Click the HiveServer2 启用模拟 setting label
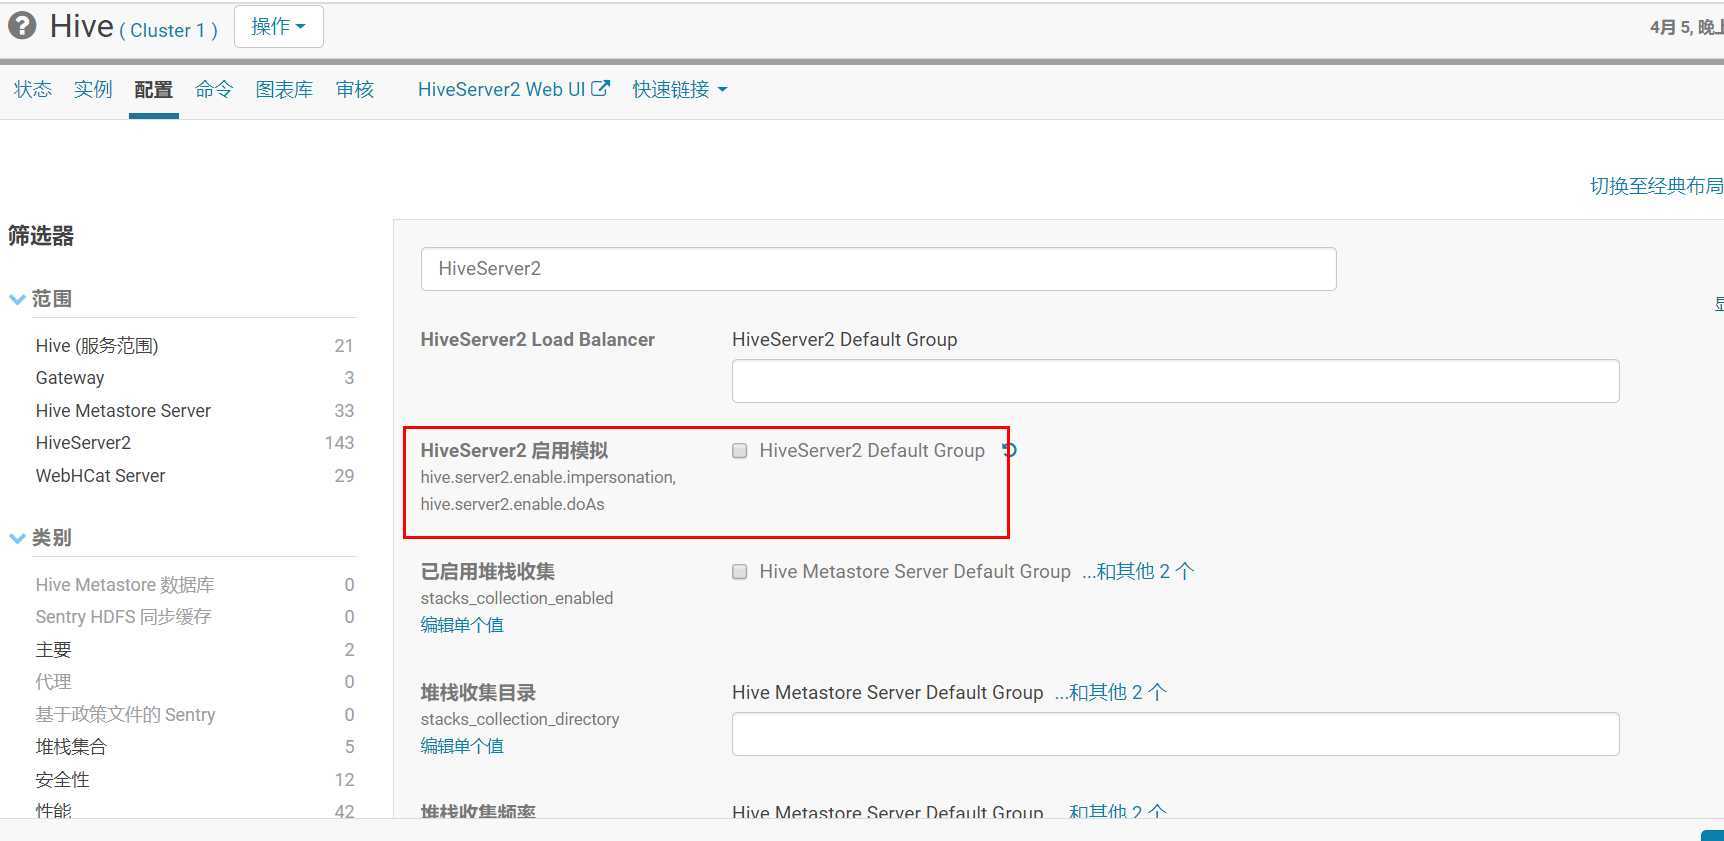This screenshot has height=841, width=1724. pyautogui.click(x=514, y=451)
